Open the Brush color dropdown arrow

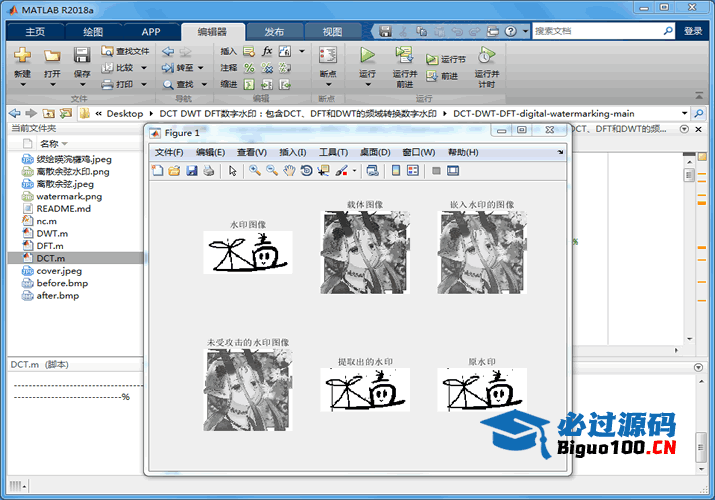pos(354,171)
